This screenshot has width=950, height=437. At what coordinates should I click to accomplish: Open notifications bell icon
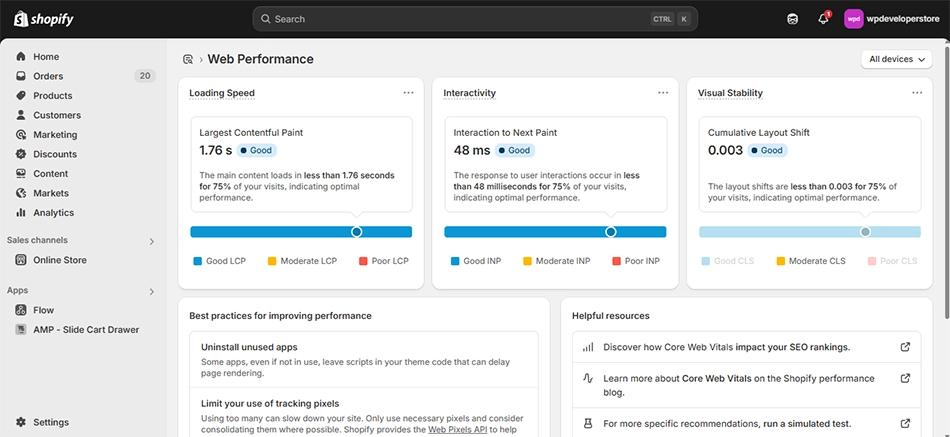point(823,19)
